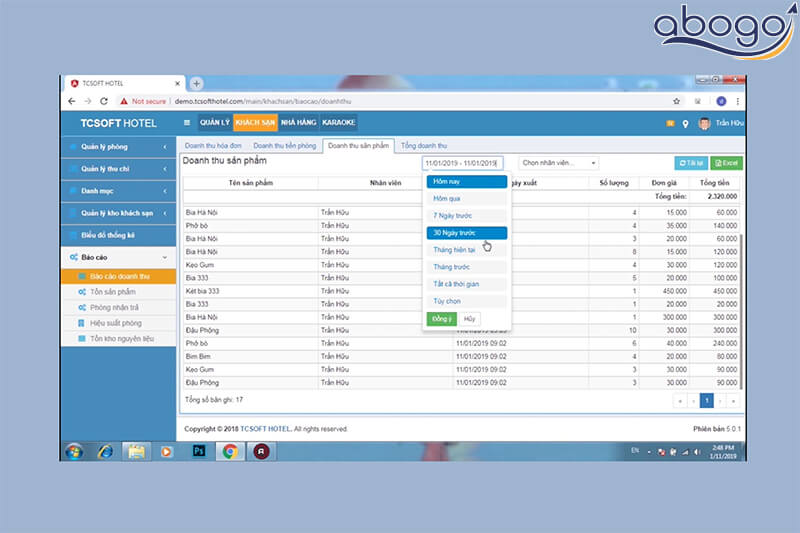This screenshot has width=800, height=533.
Task: Reload the page with browser refresh icon
Action: (x=105, y=101)
